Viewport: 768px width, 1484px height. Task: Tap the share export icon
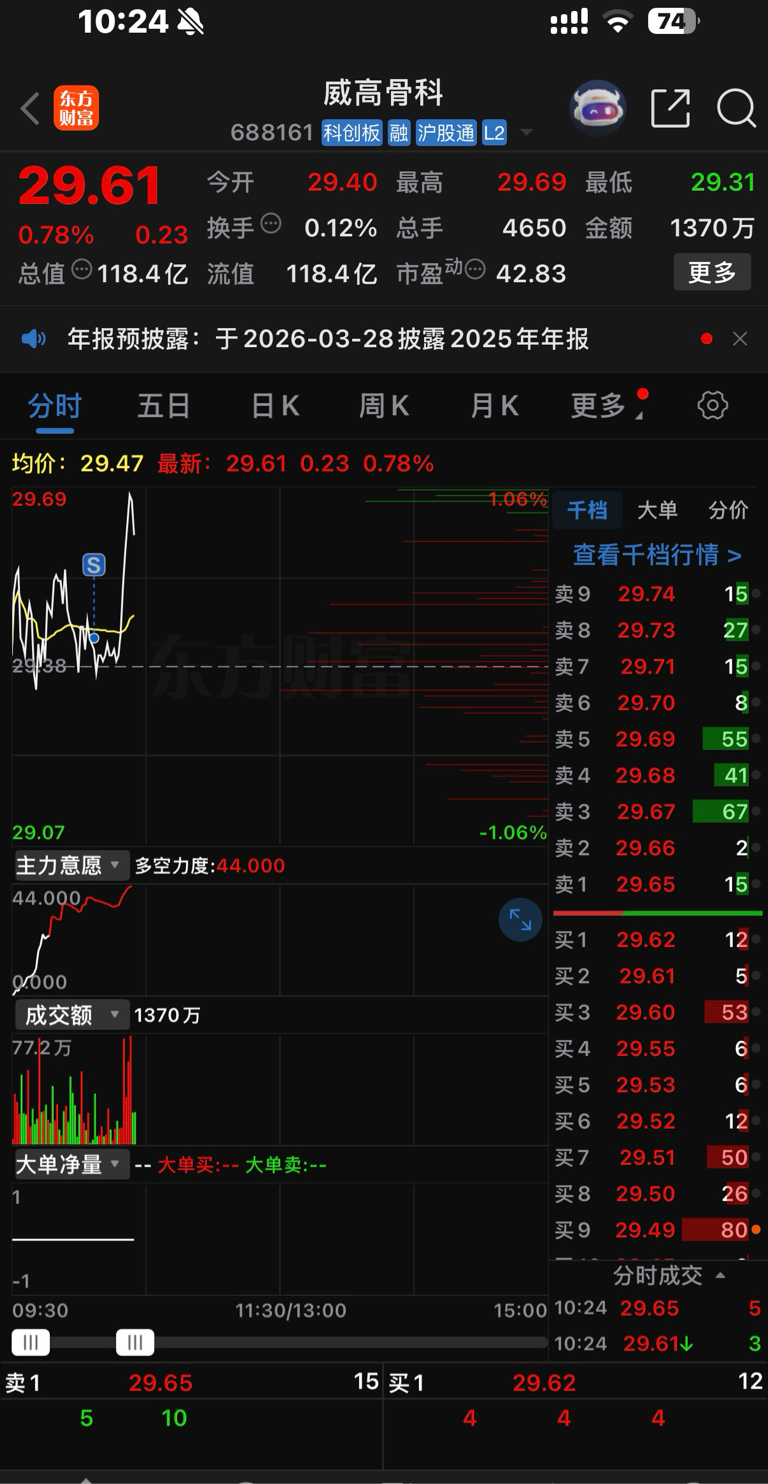(x=670, y=107)
